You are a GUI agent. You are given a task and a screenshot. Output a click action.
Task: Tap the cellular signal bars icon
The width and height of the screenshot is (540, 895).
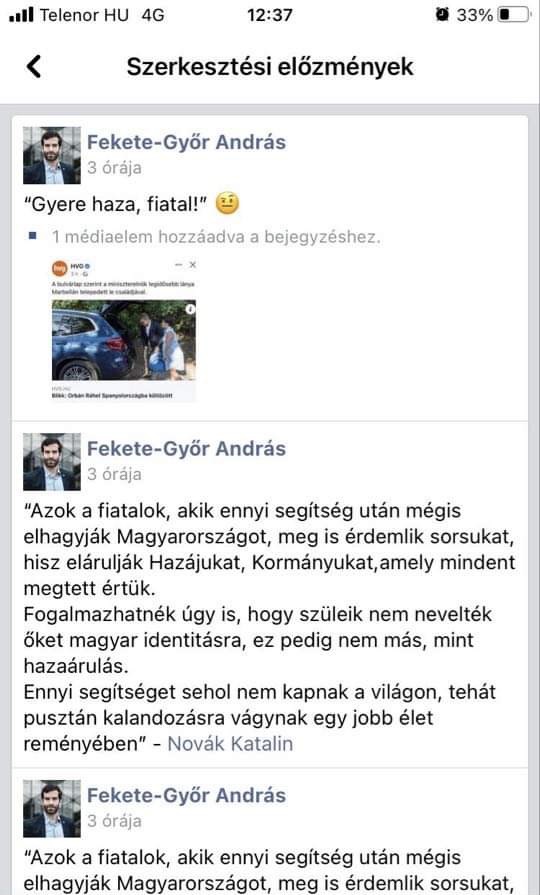click(x=21, y=15)
